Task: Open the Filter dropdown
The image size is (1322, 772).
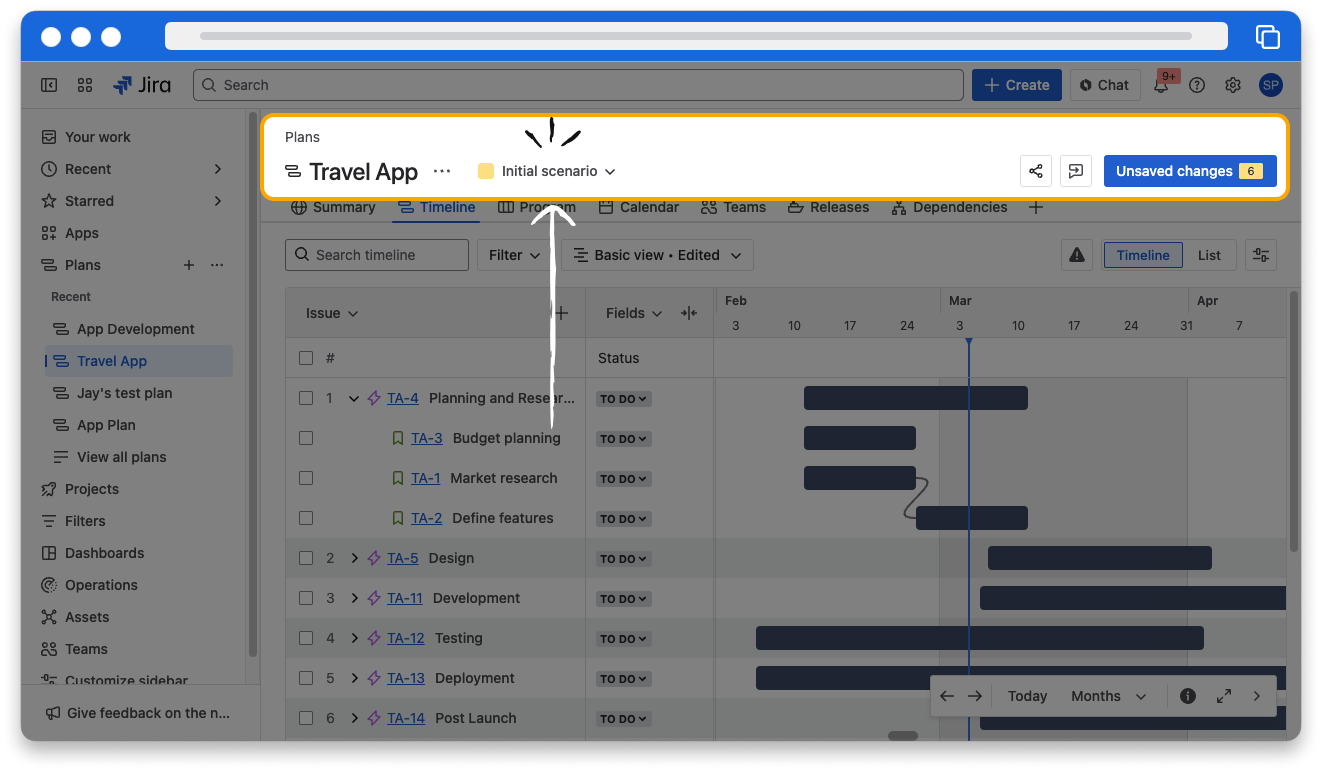Action: [515, 255]
